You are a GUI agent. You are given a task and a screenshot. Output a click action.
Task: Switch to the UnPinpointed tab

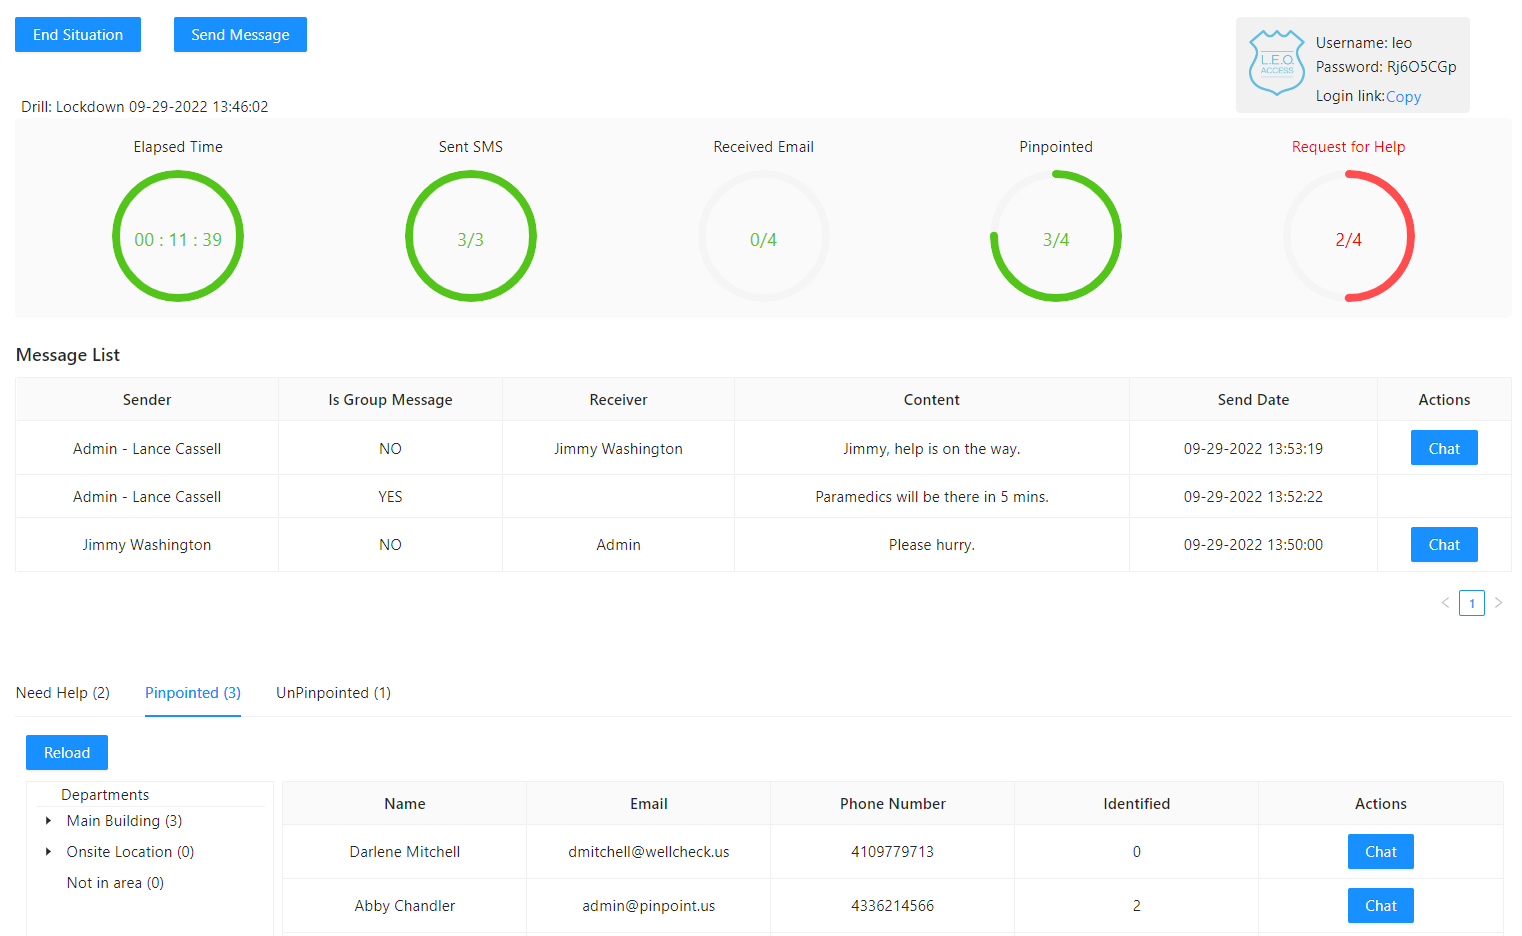coord(333,692)
